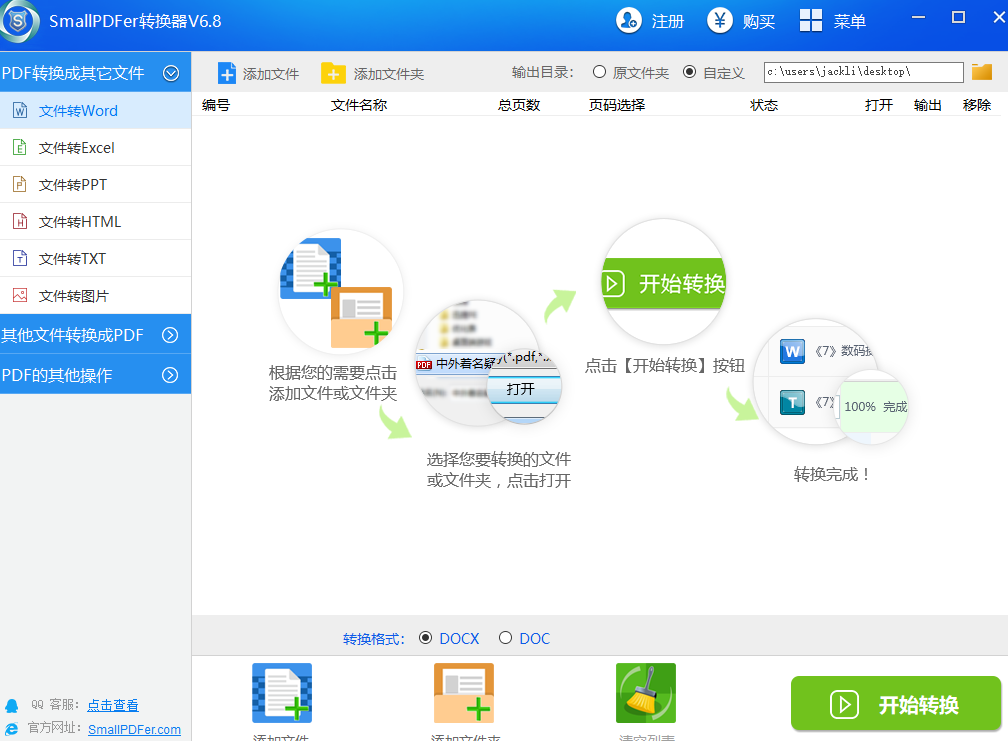The image size is (1008, 741).
Task: Click the 注册 label in title bar
Action: tap(668, 21)
